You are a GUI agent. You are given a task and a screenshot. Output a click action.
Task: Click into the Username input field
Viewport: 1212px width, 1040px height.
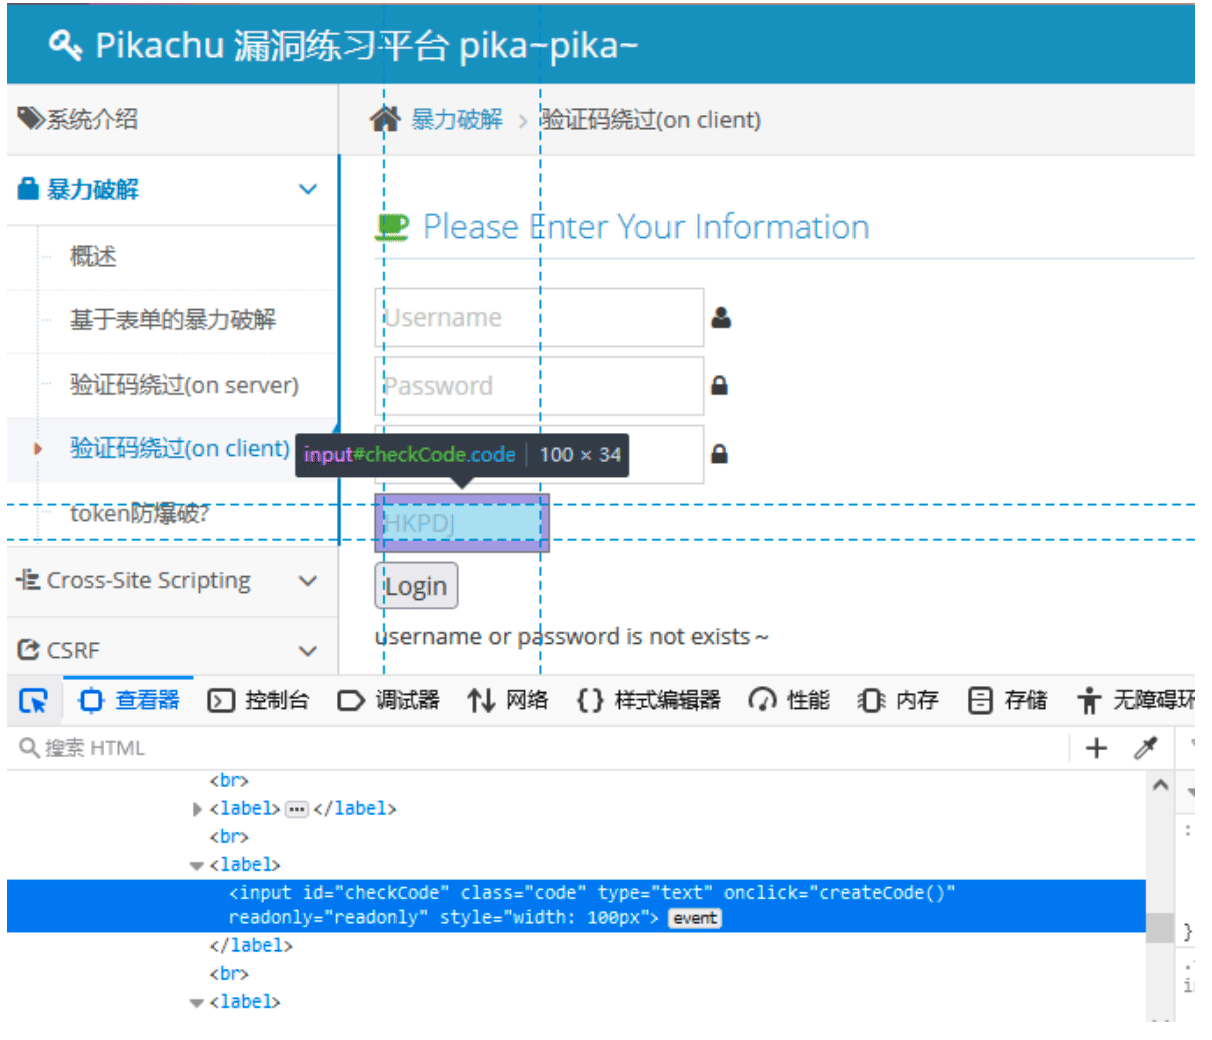[x=539, y=318]
